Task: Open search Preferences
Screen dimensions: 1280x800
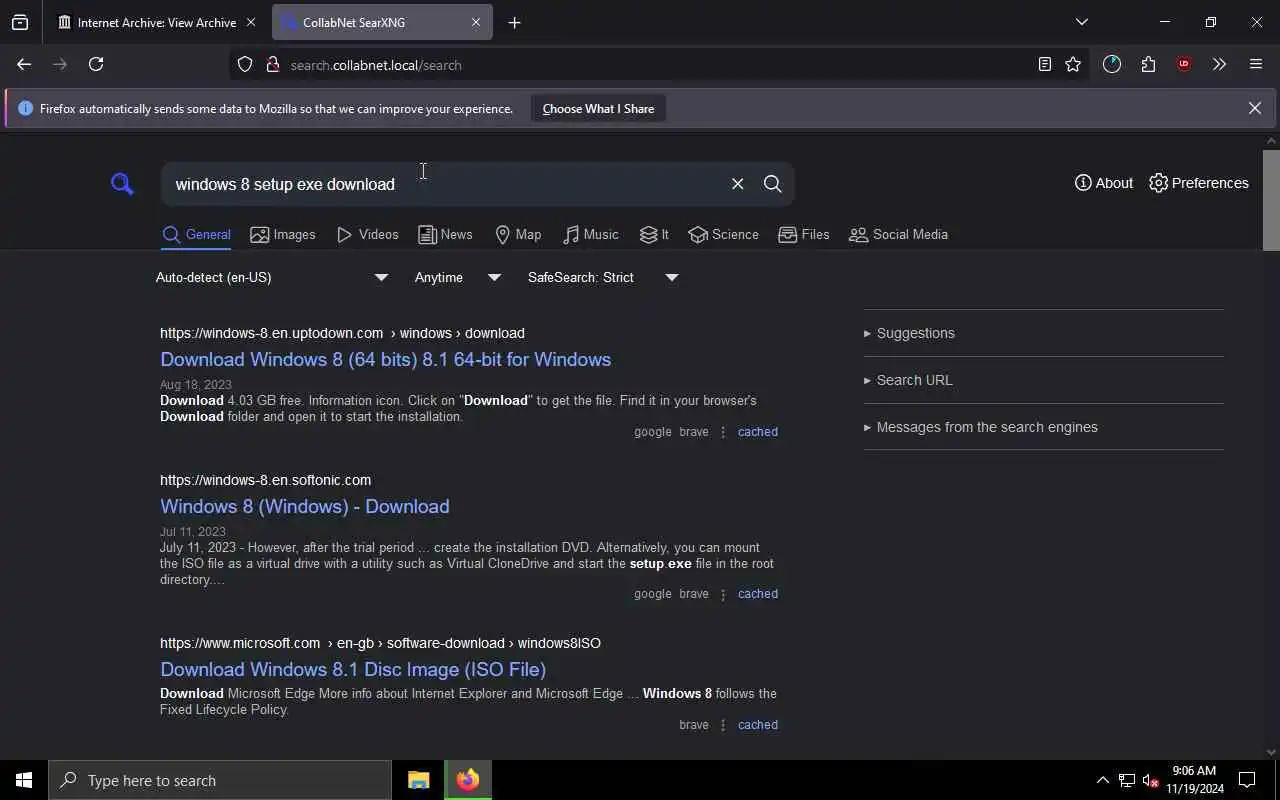Action: click(x=1199, y=183)
